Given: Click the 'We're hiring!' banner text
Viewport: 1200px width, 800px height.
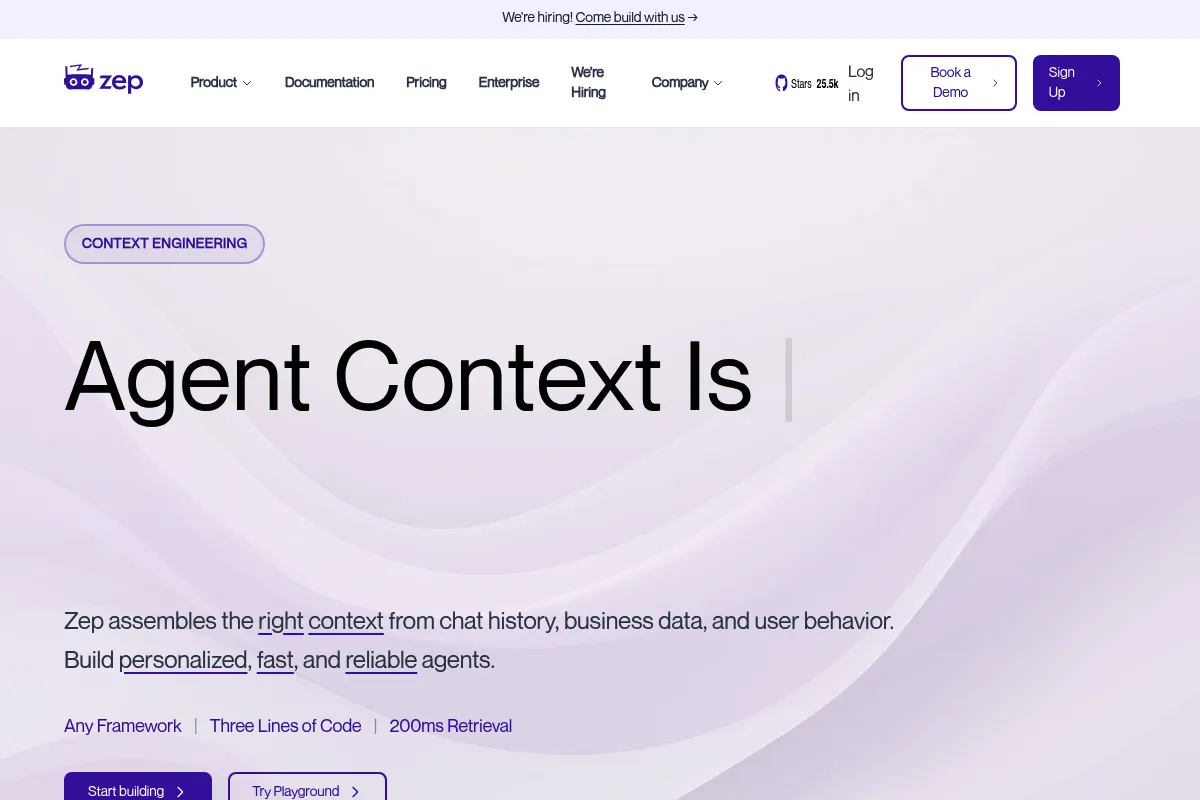Looking at the screenshot, I should click(537, 17).
